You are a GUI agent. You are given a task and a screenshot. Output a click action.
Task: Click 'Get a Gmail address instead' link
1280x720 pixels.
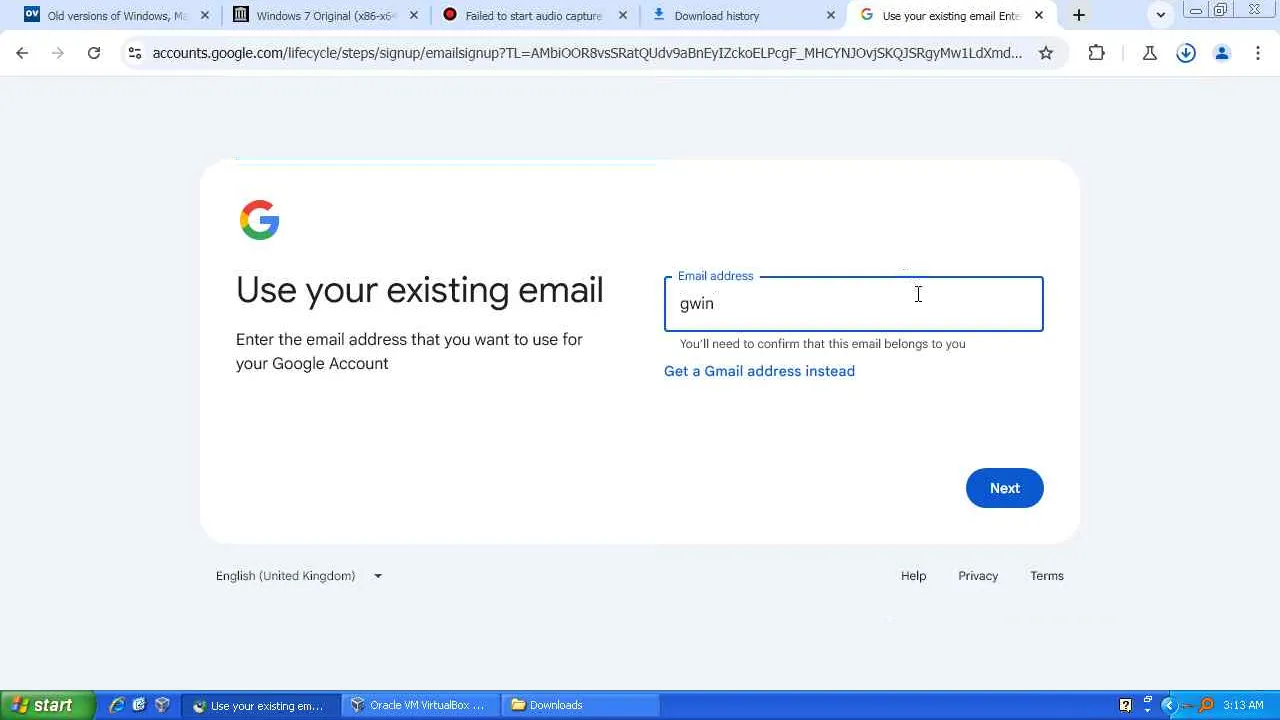[x=759, y=371]
